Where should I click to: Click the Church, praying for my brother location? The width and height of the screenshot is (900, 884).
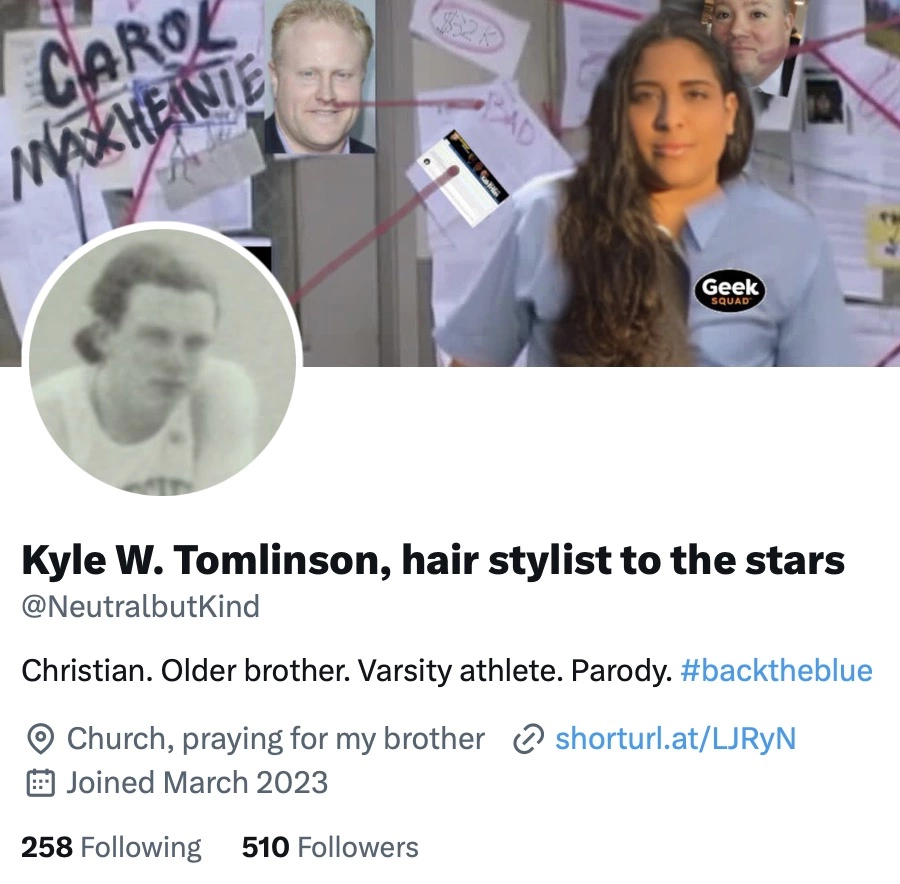click(x=276, y=739)
